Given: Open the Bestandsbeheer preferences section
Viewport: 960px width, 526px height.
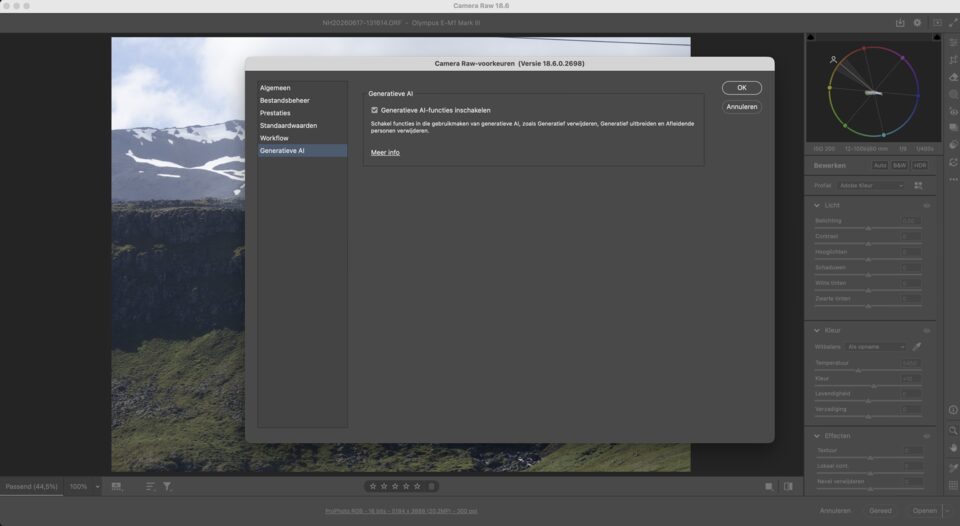Looking at the screenshot, I should coord(302,100).
